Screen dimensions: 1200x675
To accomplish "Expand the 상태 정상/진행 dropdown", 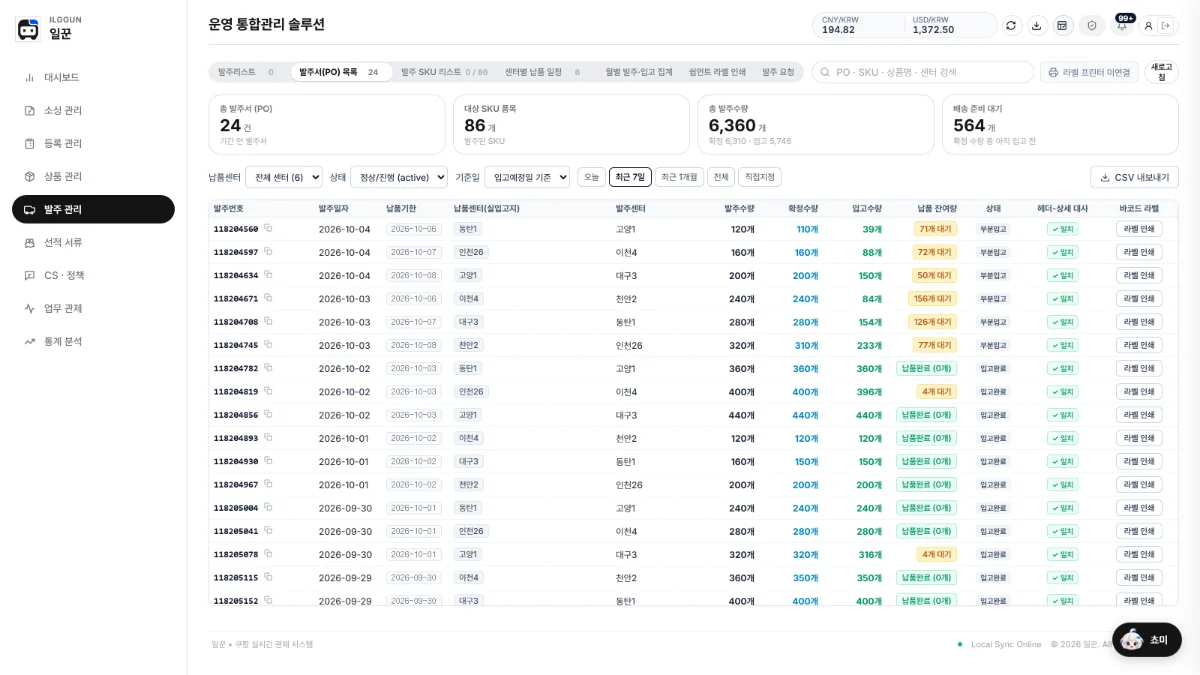I will tap(399, 177).
